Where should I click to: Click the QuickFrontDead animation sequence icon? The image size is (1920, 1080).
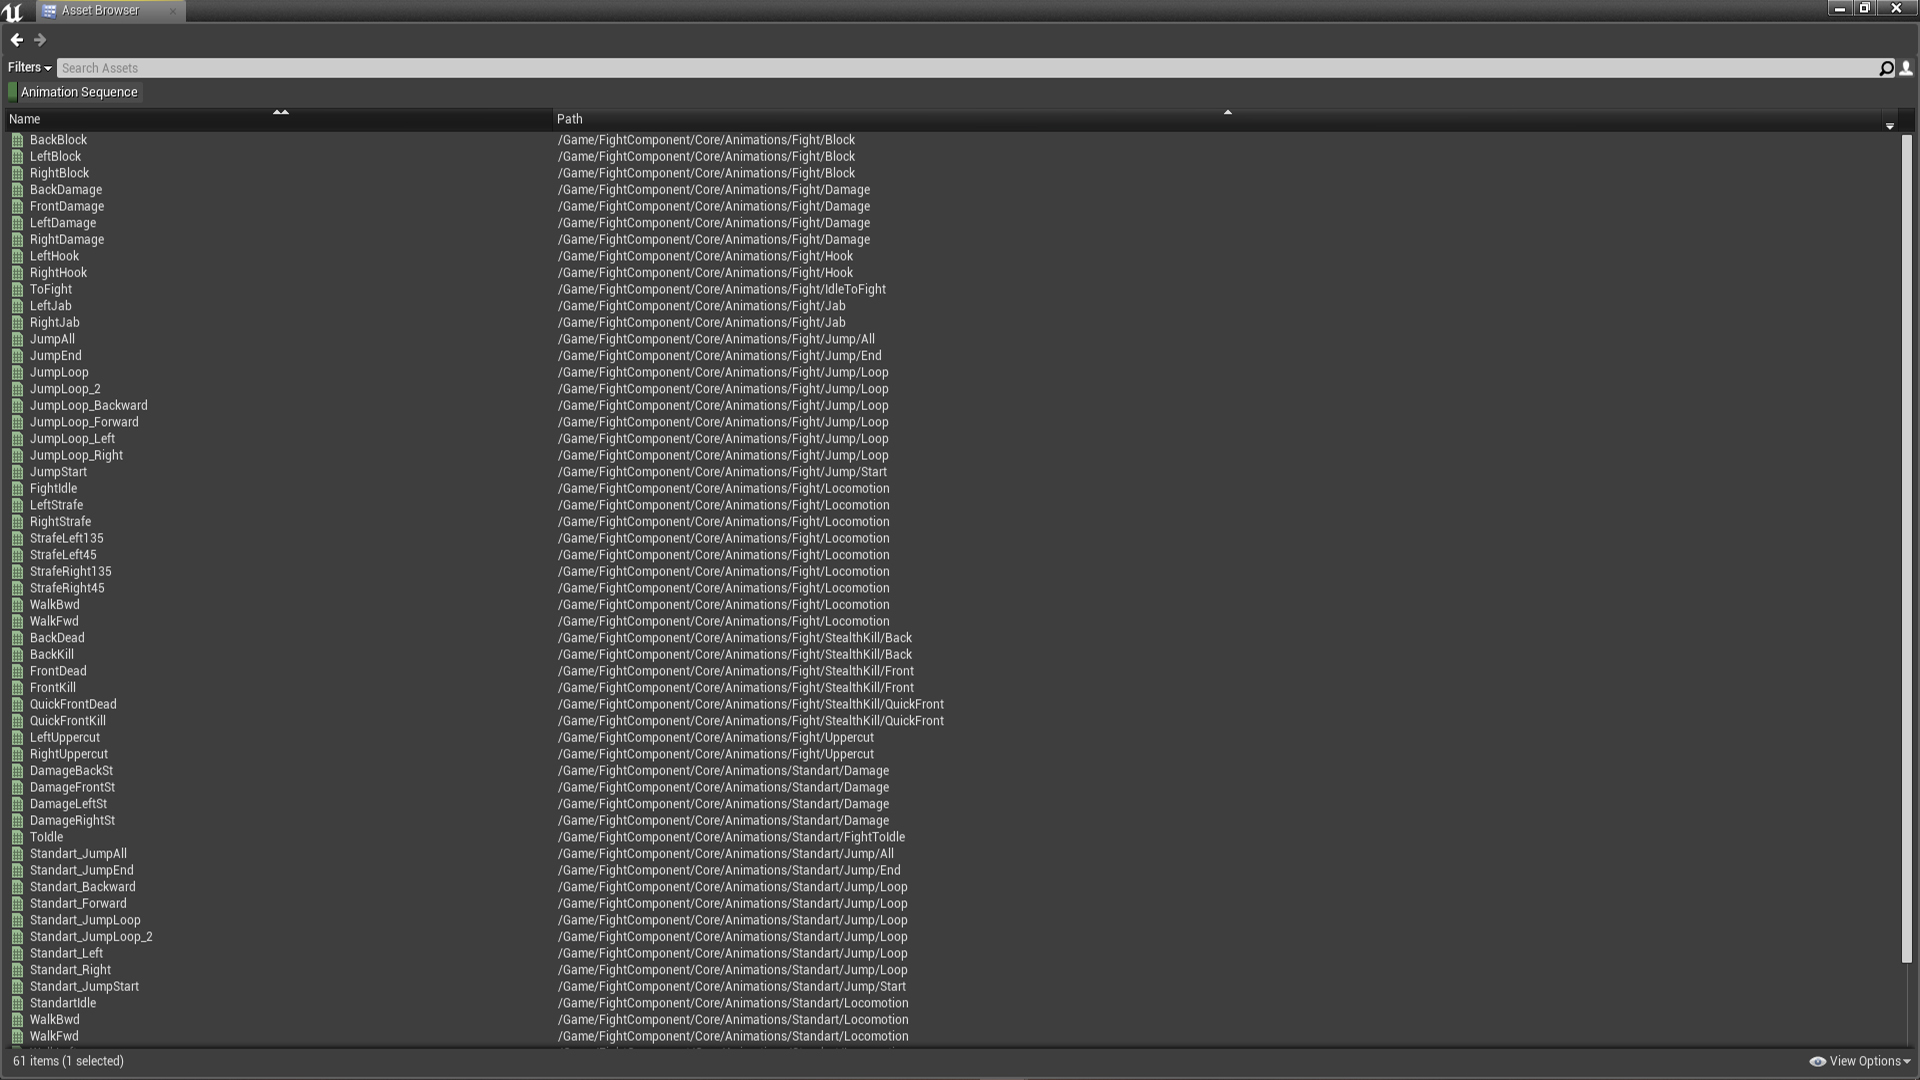(x=17, y=704)
